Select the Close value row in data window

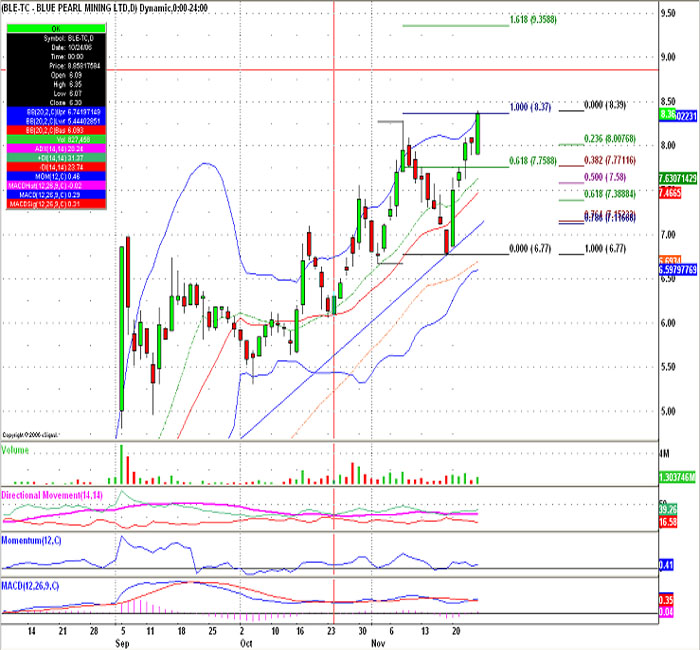pos(56,103)
